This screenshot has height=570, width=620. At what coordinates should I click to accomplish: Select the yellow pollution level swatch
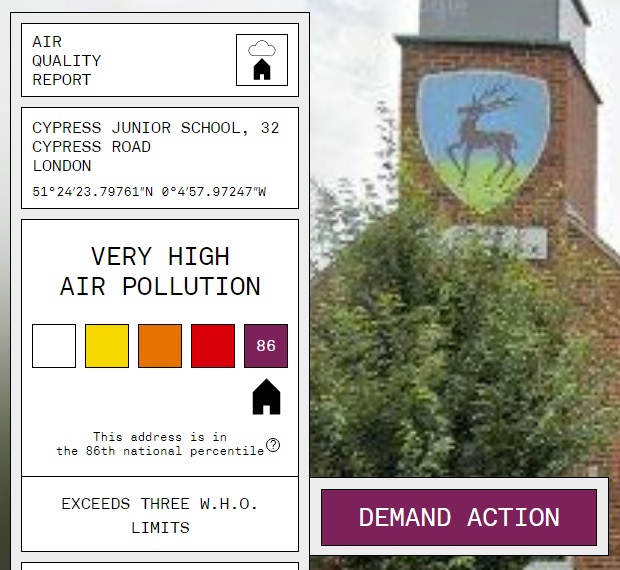click(x=107, y=346)
